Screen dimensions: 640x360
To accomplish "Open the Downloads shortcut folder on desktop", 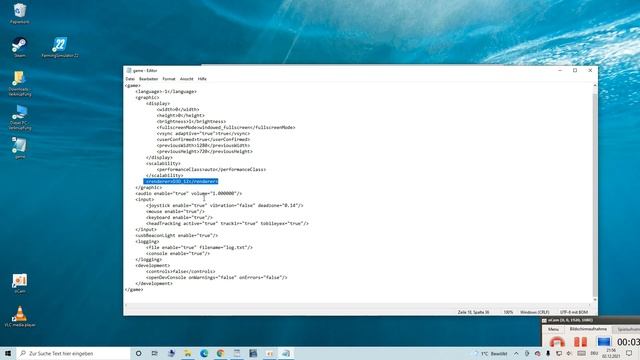I will pyautogui.click(x=19, y=83).
